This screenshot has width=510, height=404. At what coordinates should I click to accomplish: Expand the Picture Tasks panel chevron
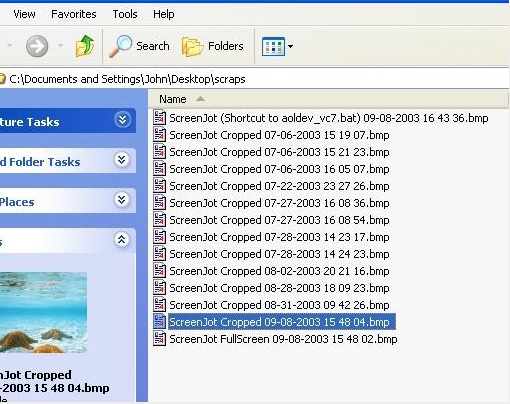[x=122, y=119]
